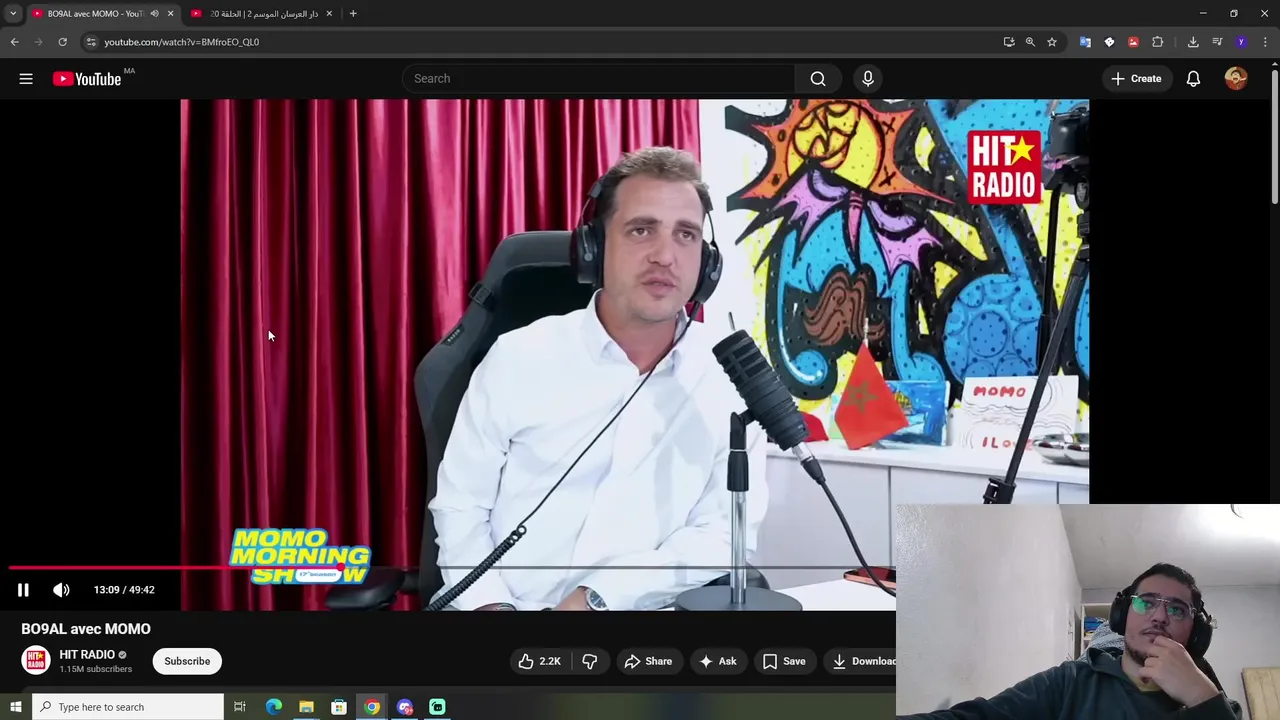Screen dimensions: 1280x720
Task: Like the video
Action: tap(539, 661)
